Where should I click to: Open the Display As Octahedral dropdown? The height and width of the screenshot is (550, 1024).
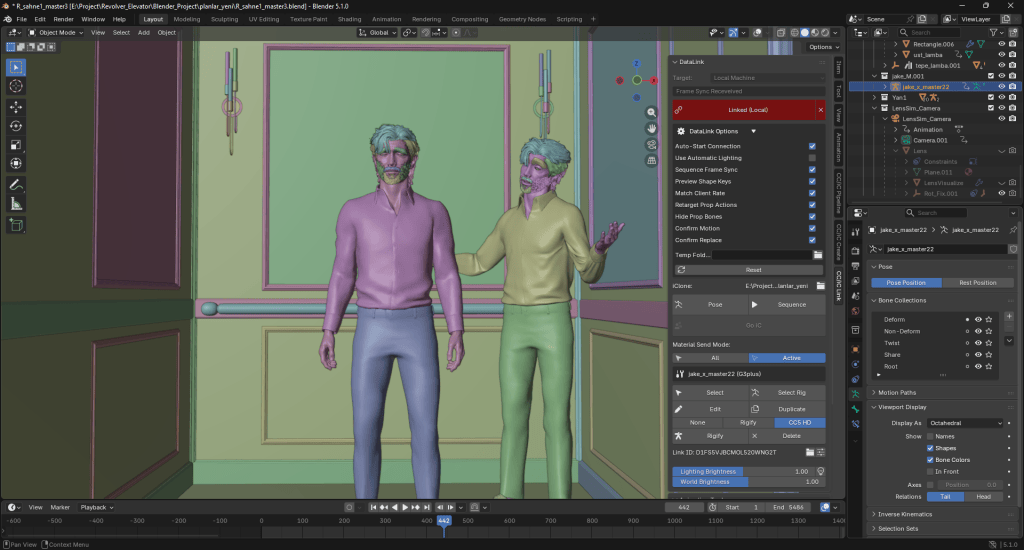(964, 423)
